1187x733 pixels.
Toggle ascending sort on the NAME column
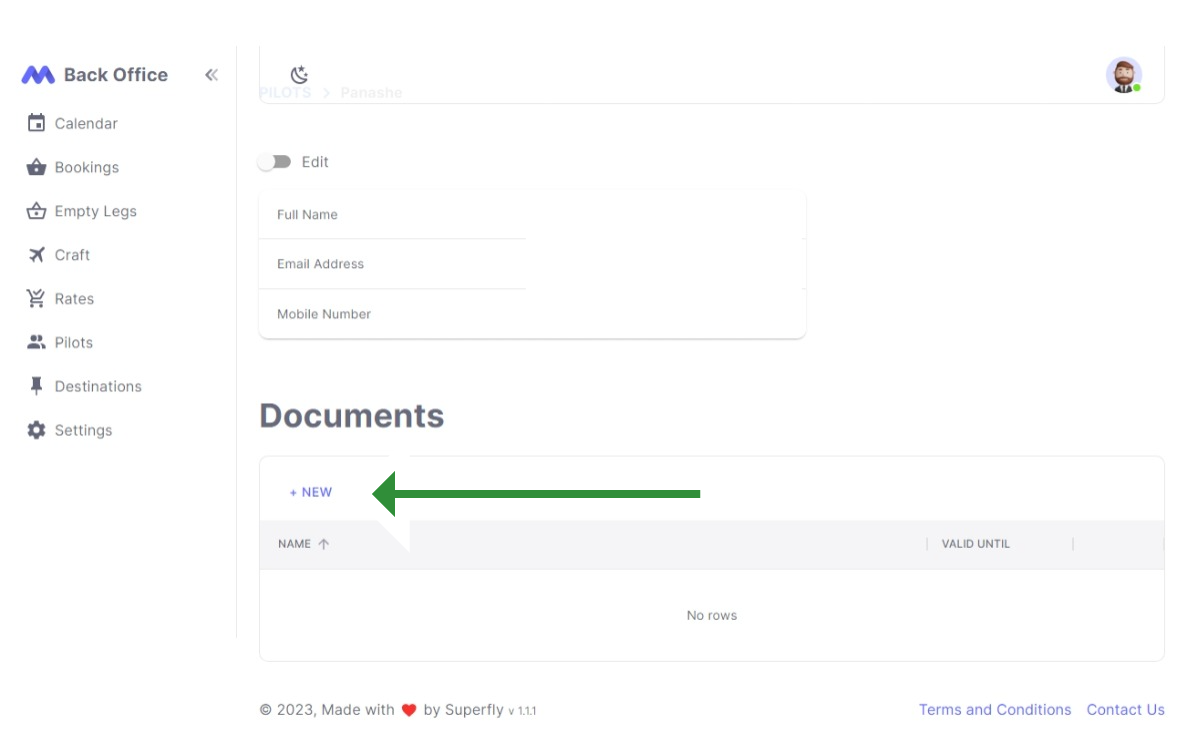coord(325,544)
